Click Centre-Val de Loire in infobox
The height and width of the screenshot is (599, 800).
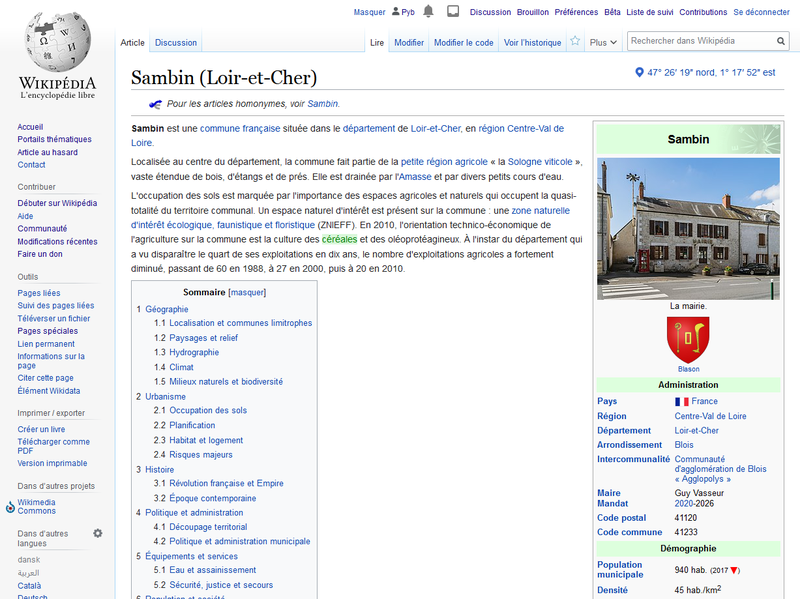tap(710, 416)
